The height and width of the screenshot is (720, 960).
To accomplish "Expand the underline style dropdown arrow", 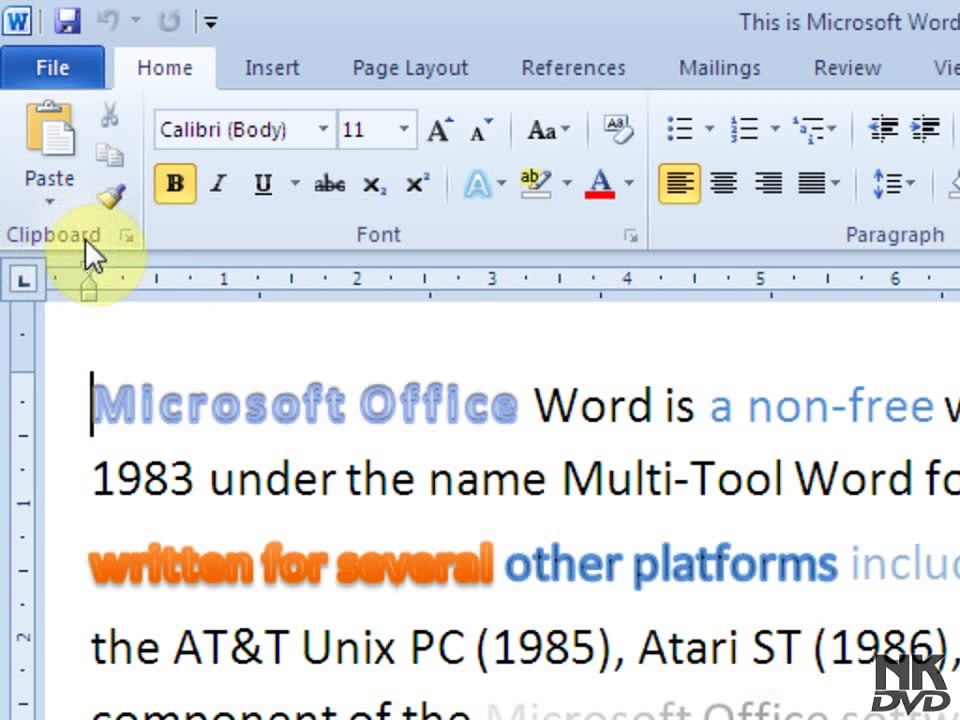I will pos(295,183).
